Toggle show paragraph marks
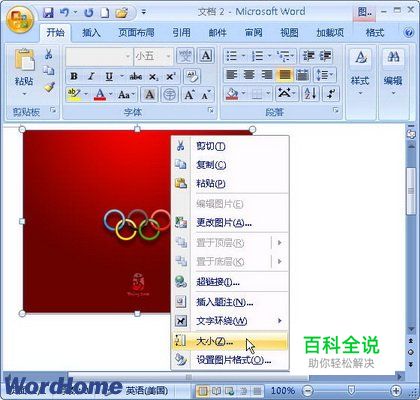This screenshot has height=400, width=420. pyautogui.click(x=331, y=94)
